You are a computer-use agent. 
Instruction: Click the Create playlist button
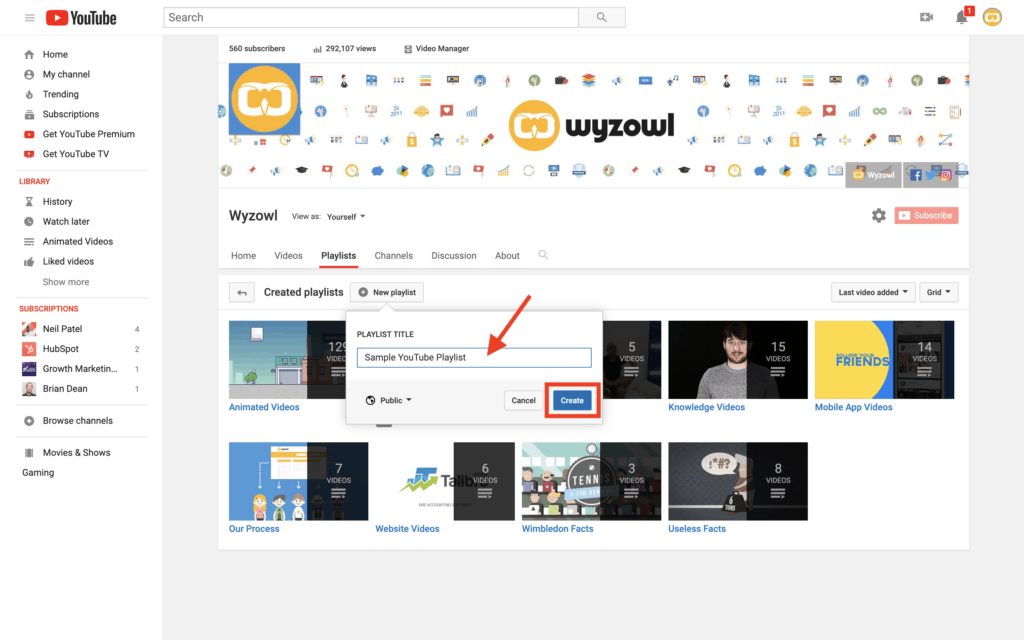tap(572, 400)
